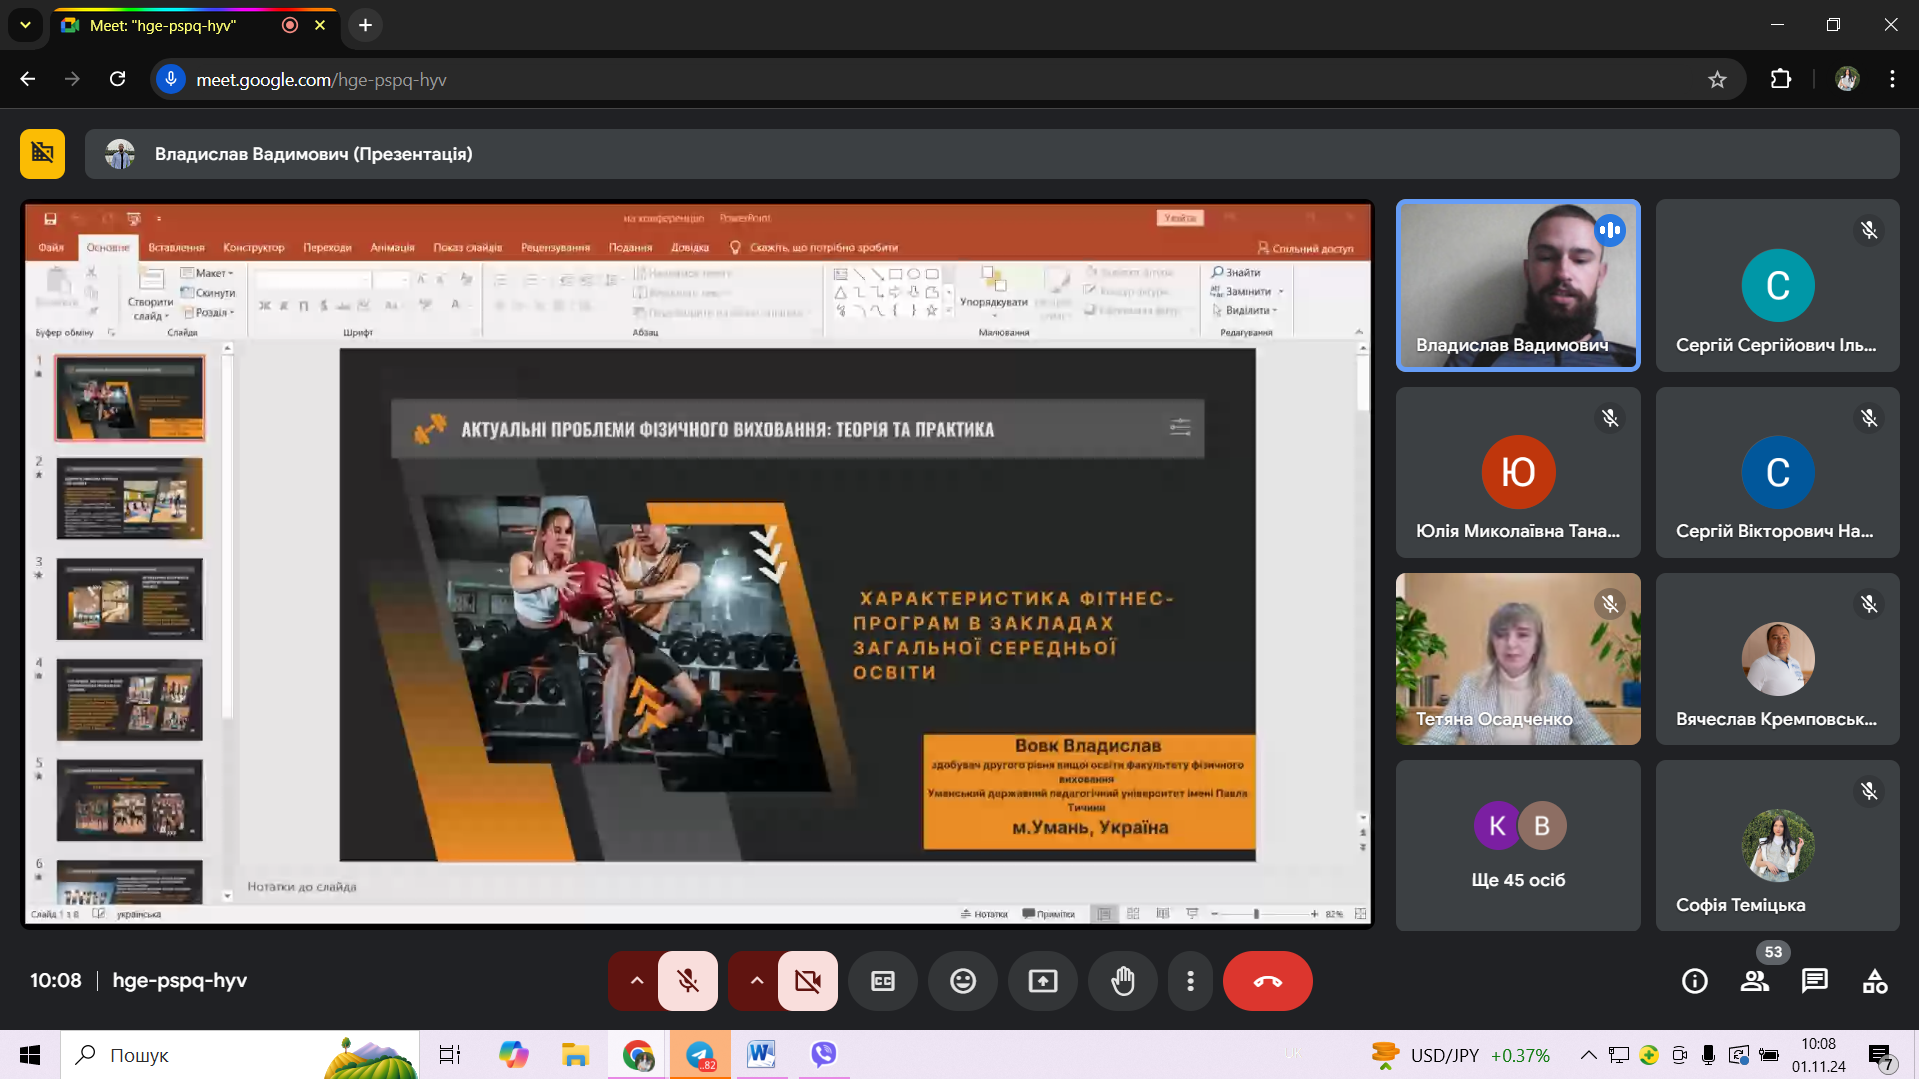This screenshot has width=1919, height=1079.
Task: Click the presenter name 'Владислав Вадимович (Презентація)'
Action: click(x=313, y=154)
